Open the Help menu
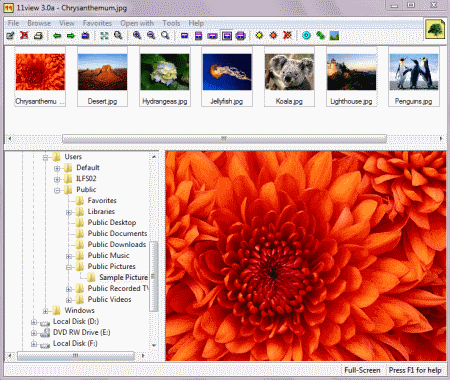This screenshot has height=380, width=450. point(196,23)
